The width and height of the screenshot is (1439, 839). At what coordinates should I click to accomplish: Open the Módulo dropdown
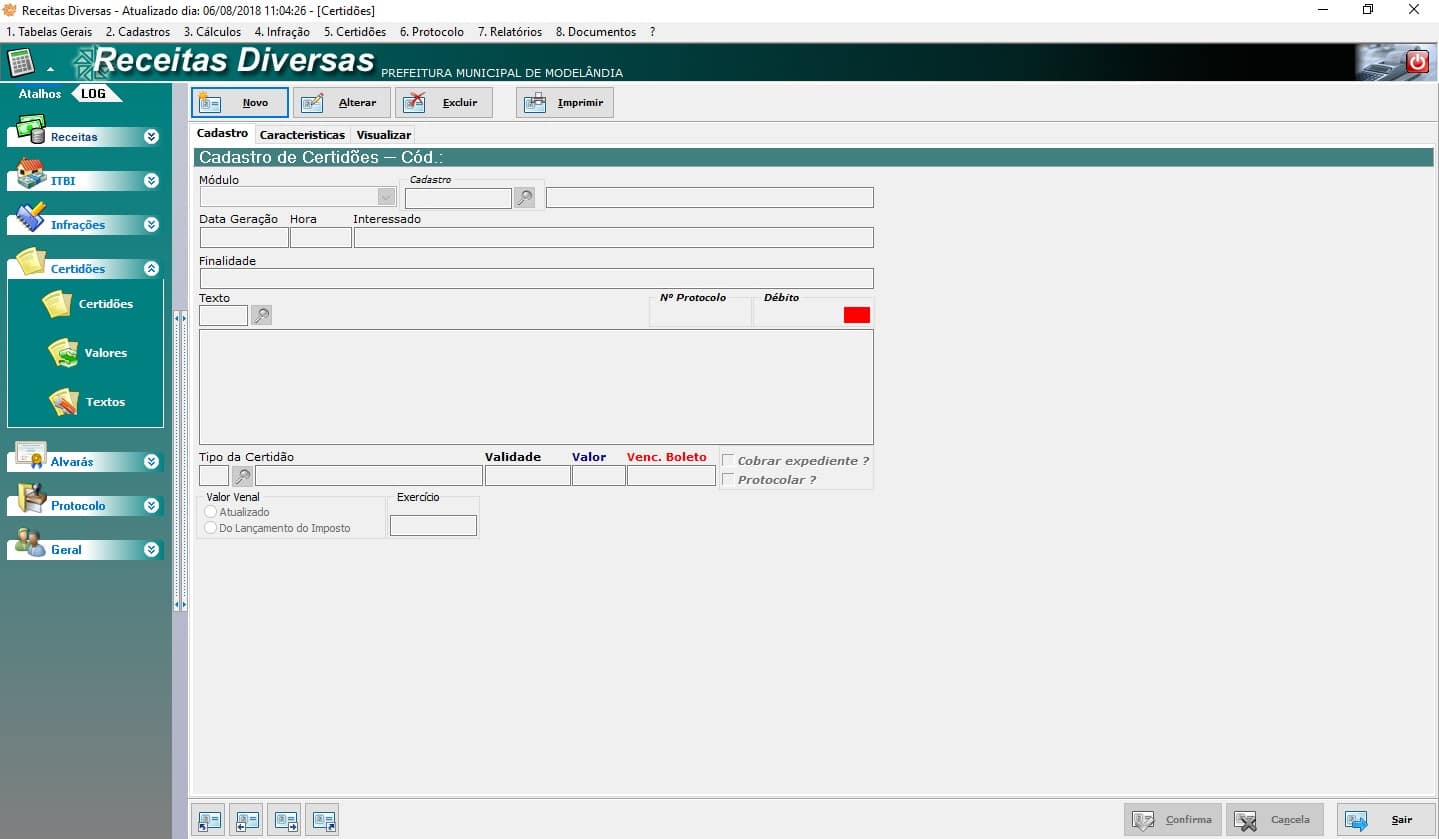point(386,198)
